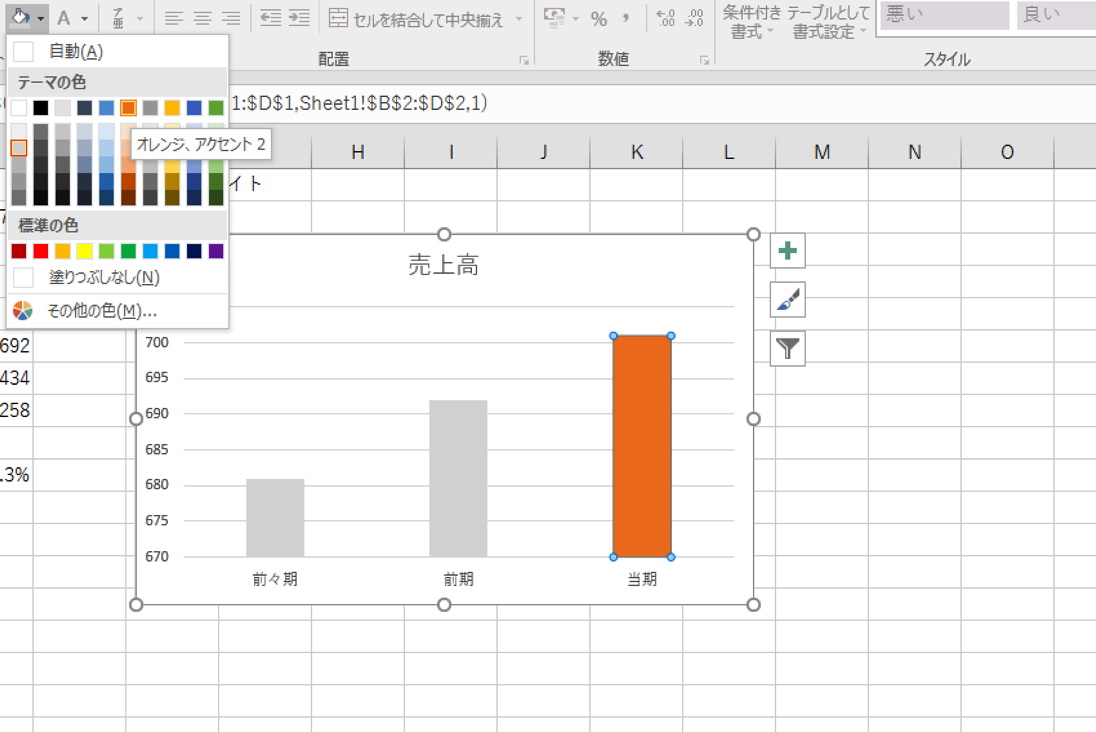
Task: Select the orange 当期 bar
Action: coord(642,447)
